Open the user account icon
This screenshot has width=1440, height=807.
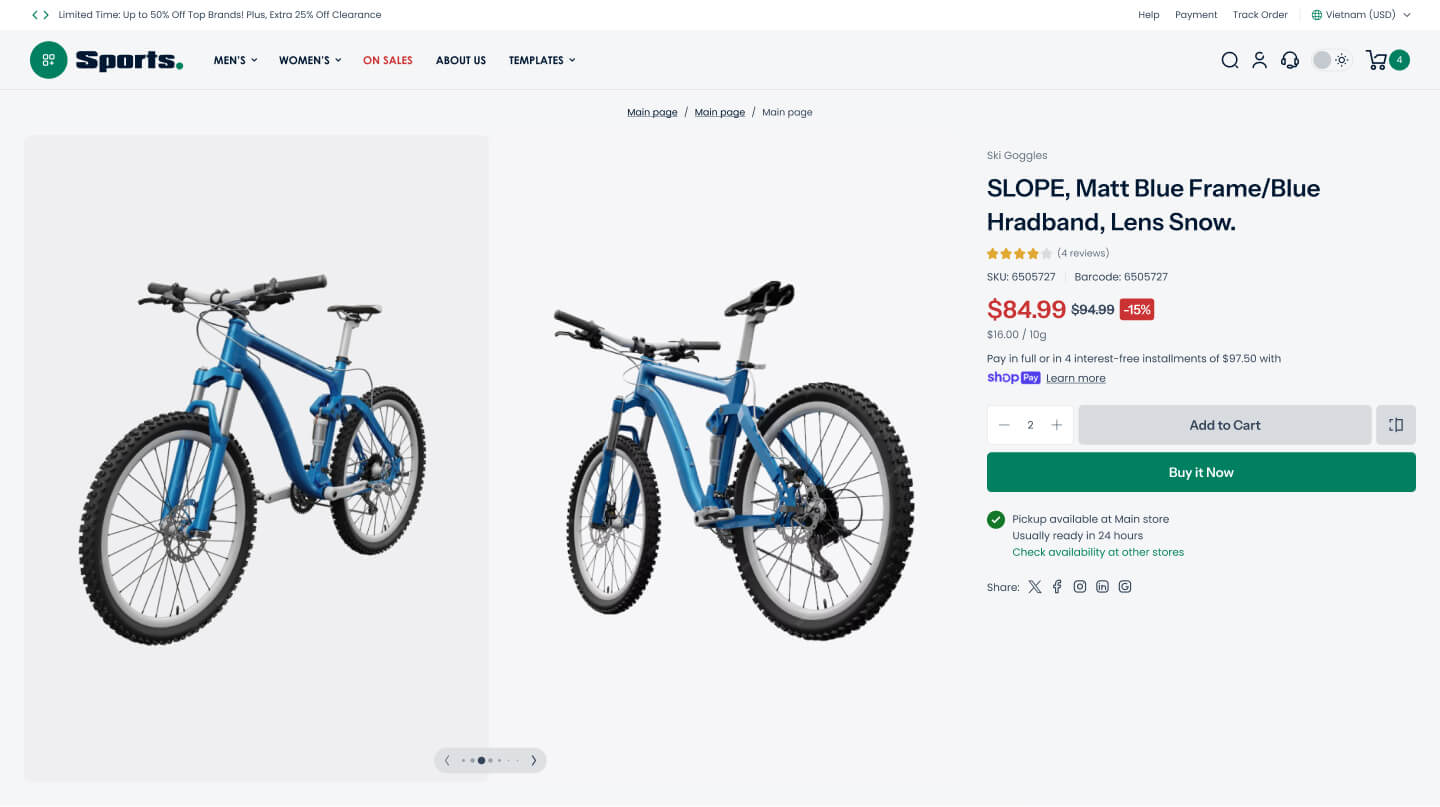click(1259, 60)
